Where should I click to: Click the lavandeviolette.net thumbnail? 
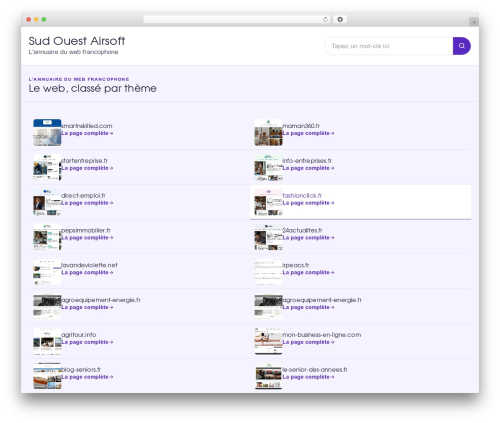click(x=47, y=272)
